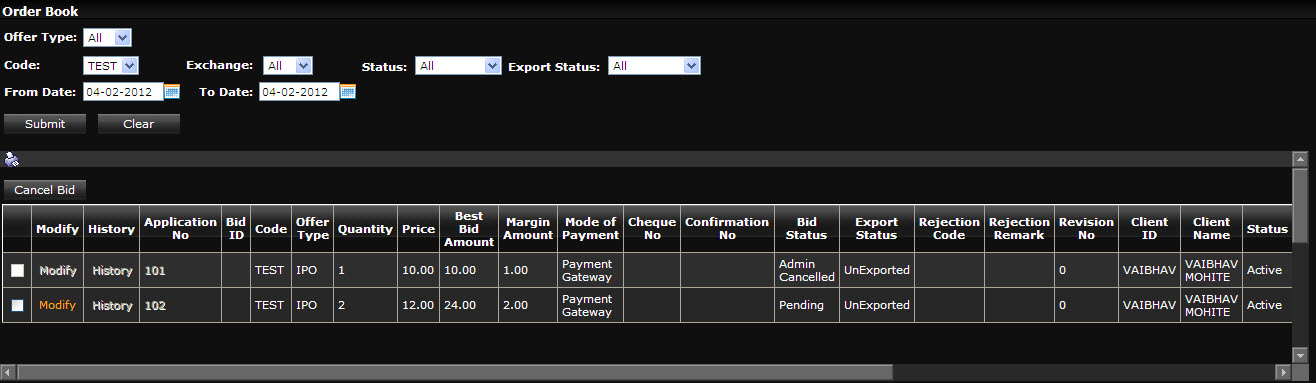Click the Rejection Code column header
1316x383 pixels.
(949, 229)
